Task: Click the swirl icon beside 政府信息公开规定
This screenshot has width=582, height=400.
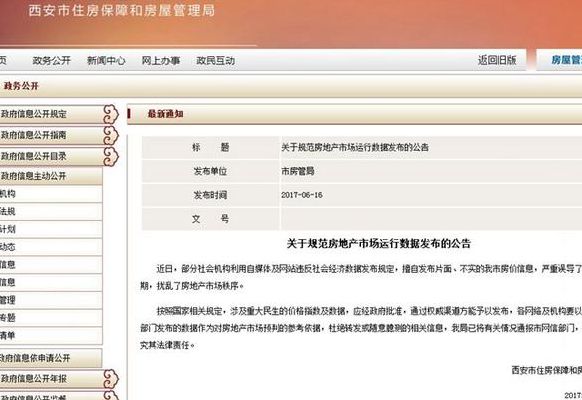Action: pos(111,114)
